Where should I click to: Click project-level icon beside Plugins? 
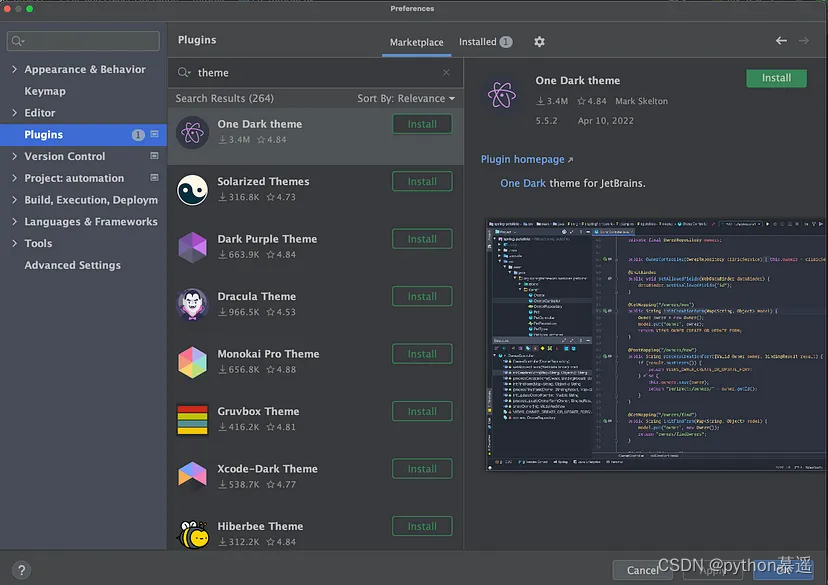(154, 134)
